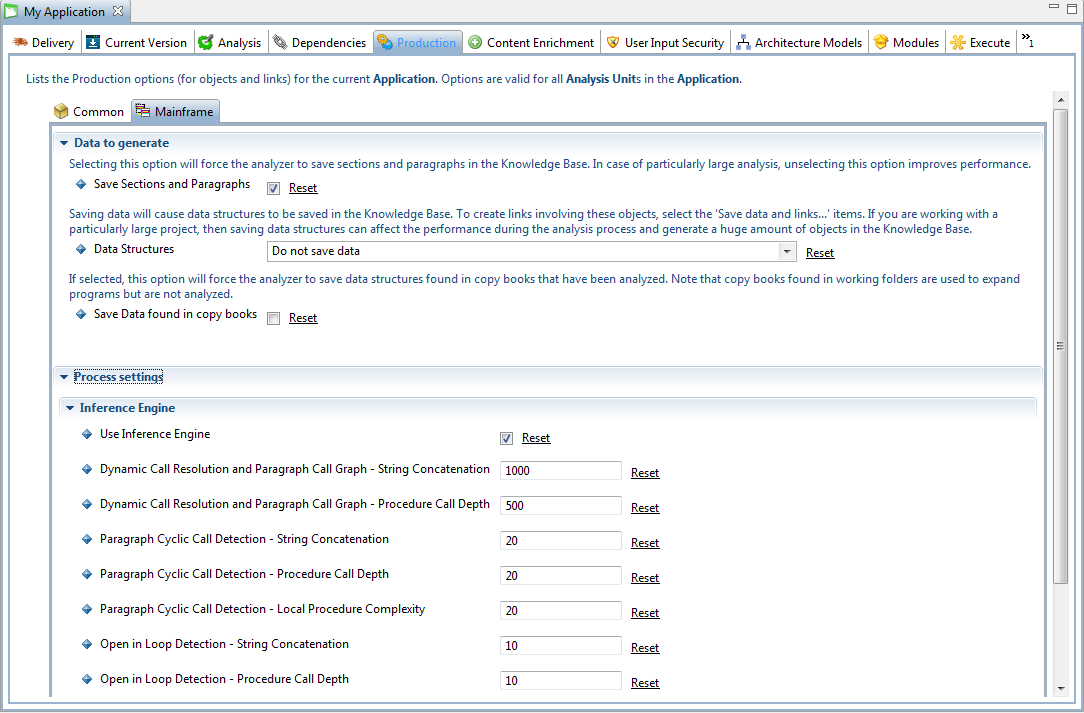Click the Execute tab star icon
This screenshot has width=1084, height=713.
(958, 43)
